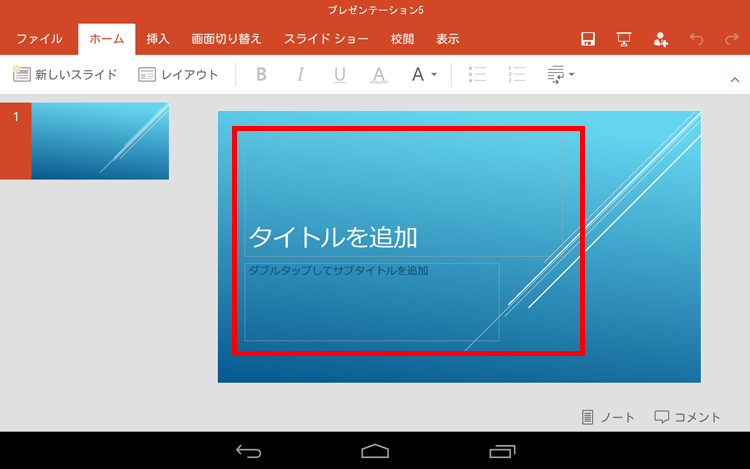Apply bulleted list formatting

478,74
